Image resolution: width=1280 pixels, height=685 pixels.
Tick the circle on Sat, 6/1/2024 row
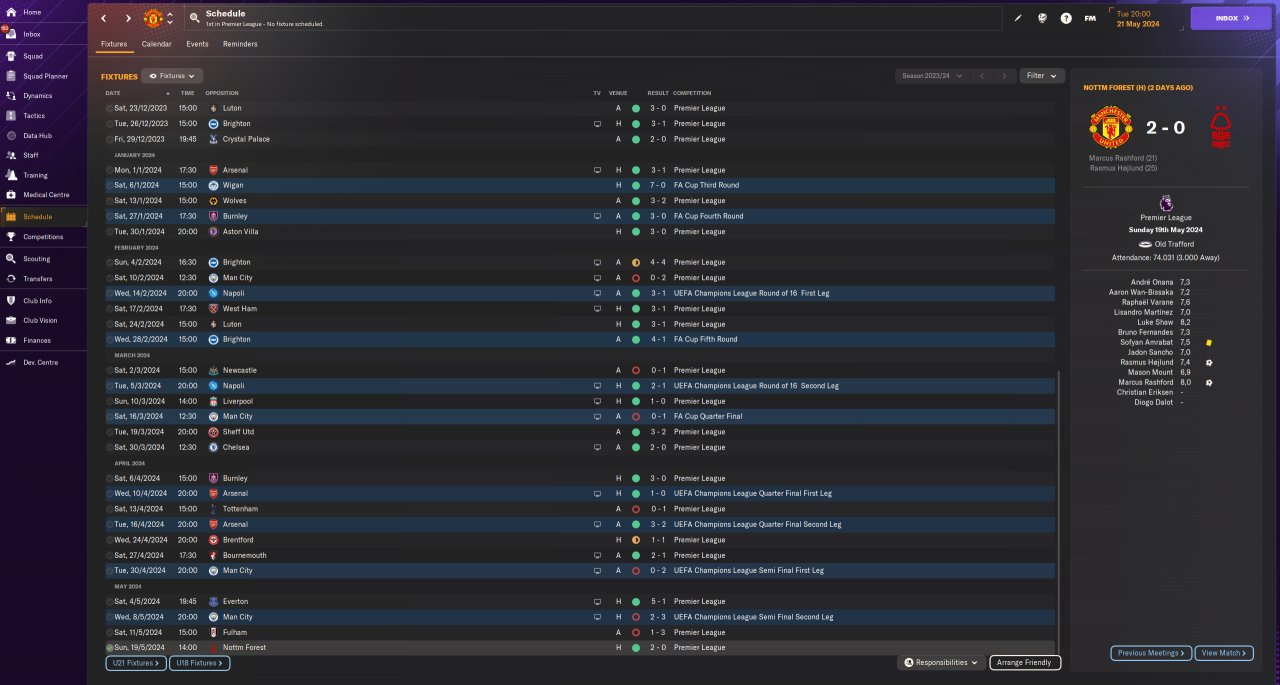[x=110, y=185]
